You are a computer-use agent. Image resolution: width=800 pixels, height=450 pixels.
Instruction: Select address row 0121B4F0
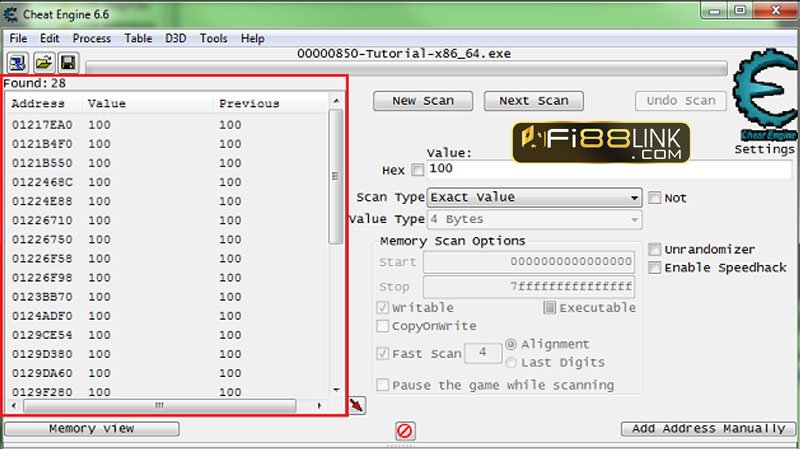pyautogui.click(x=167, y=144)
